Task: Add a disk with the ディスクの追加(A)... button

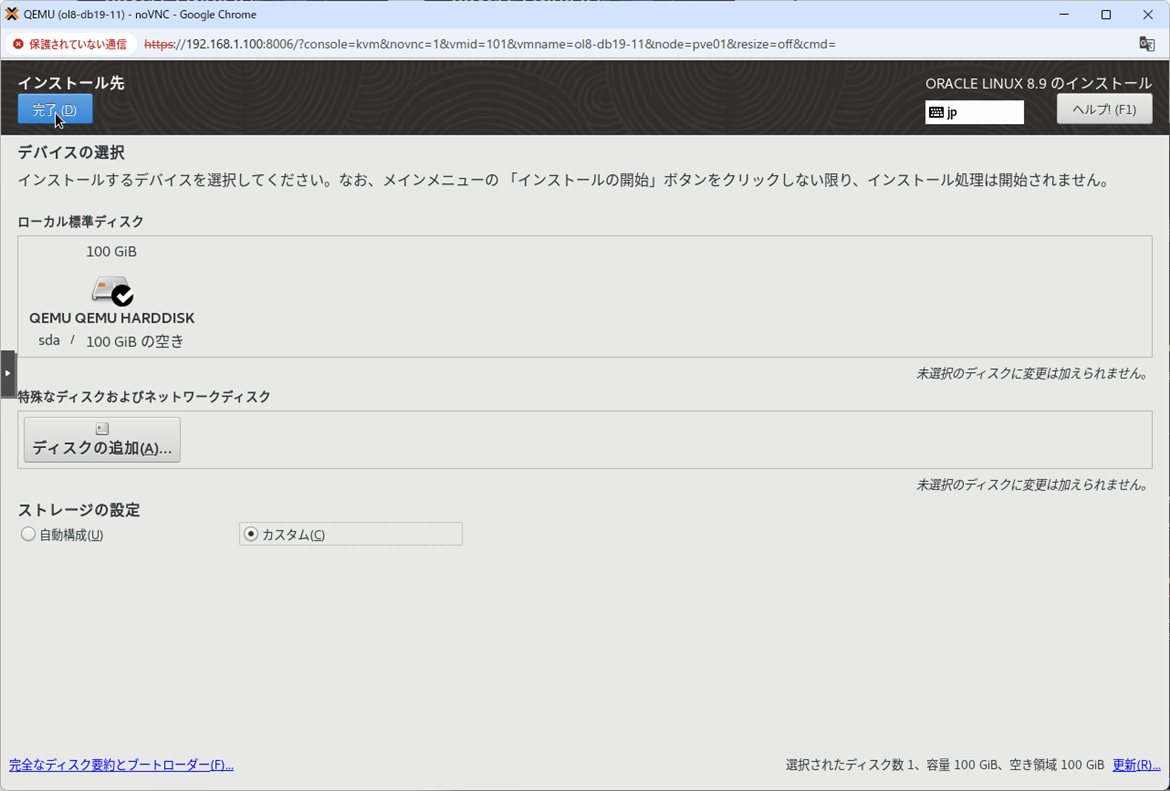Action: click(x=102, y=440)
